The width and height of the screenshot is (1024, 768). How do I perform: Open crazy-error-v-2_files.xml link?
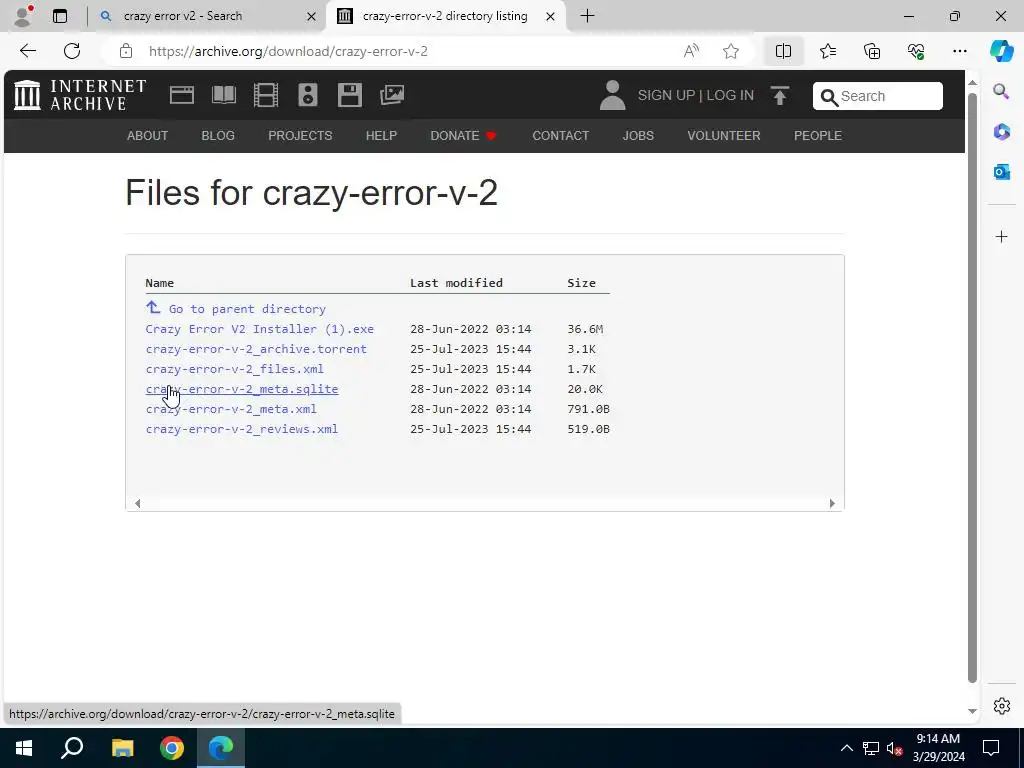(234, 369)
